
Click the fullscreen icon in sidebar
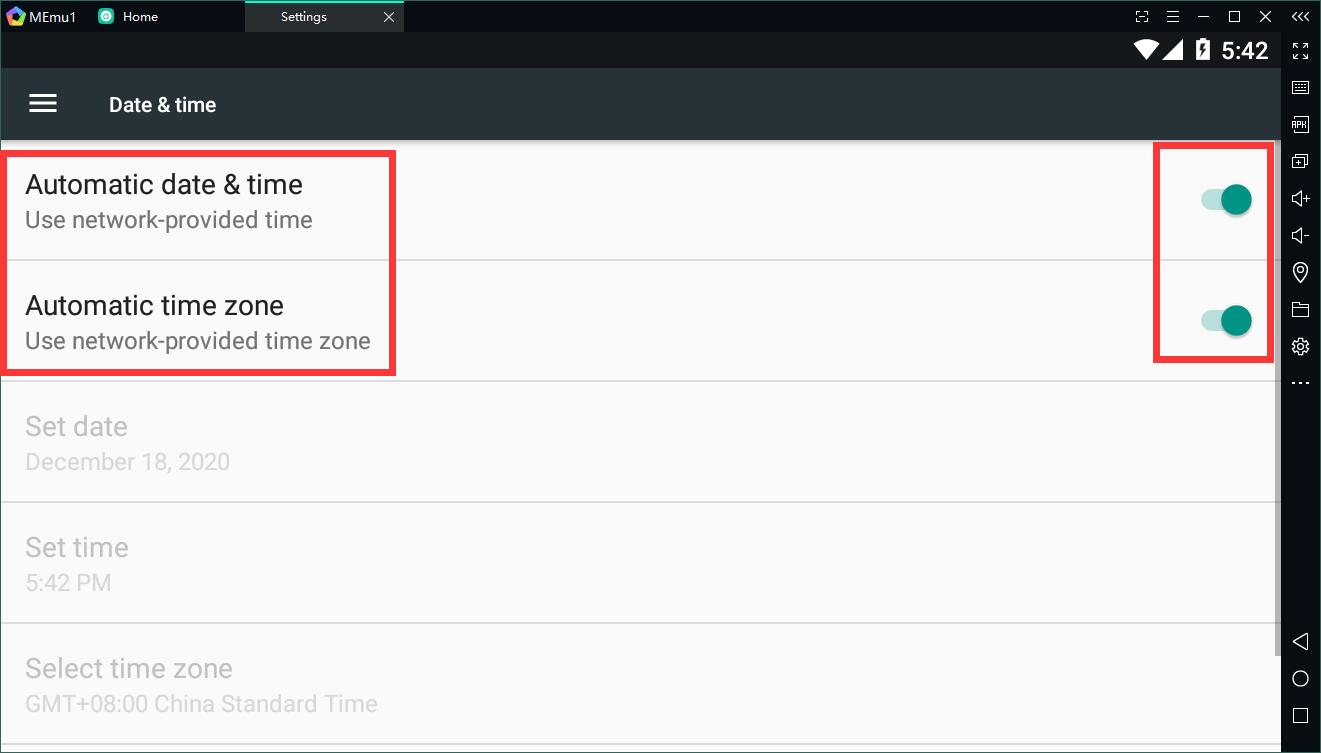point(1300,51)
